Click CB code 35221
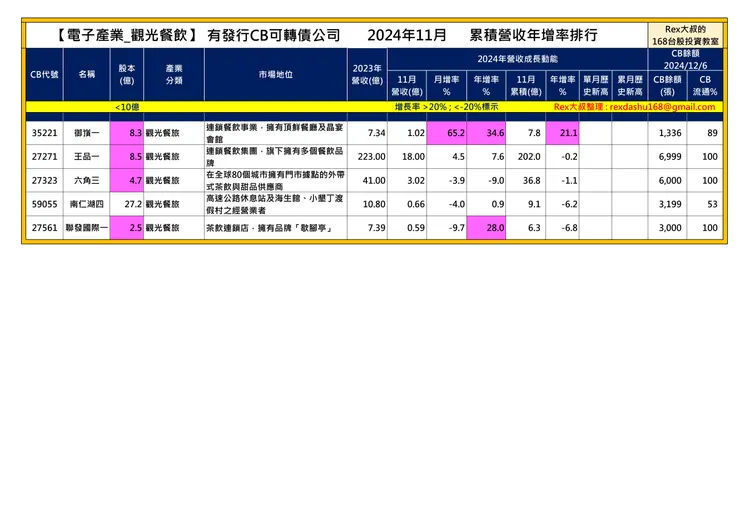740x523 pixels. 44,133
